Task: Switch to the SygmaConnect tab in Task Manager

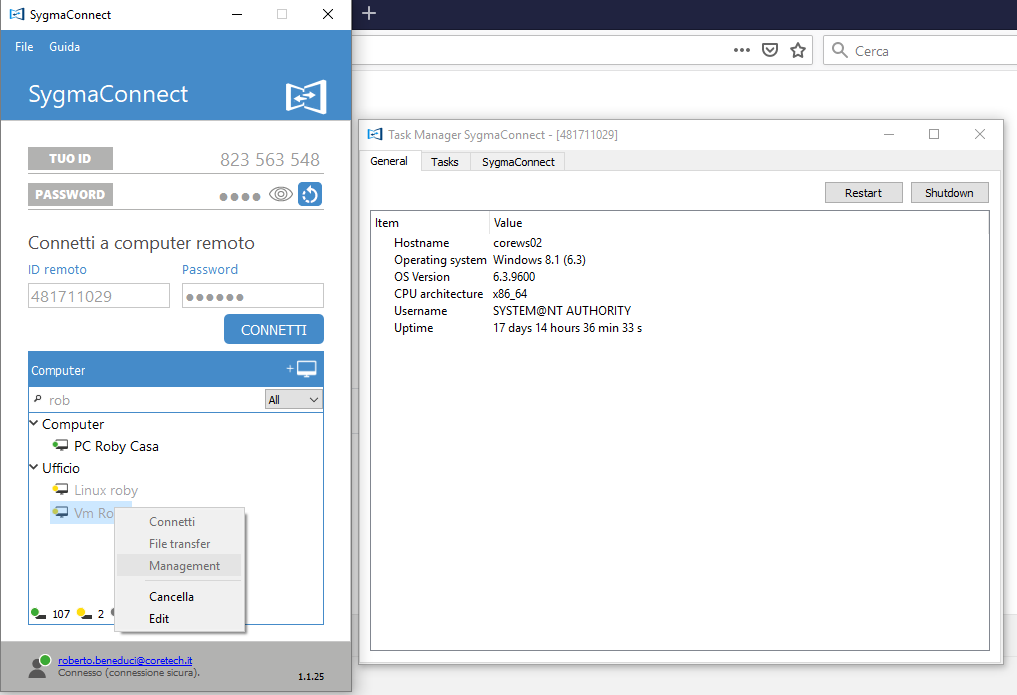Action: click(518, 161)
